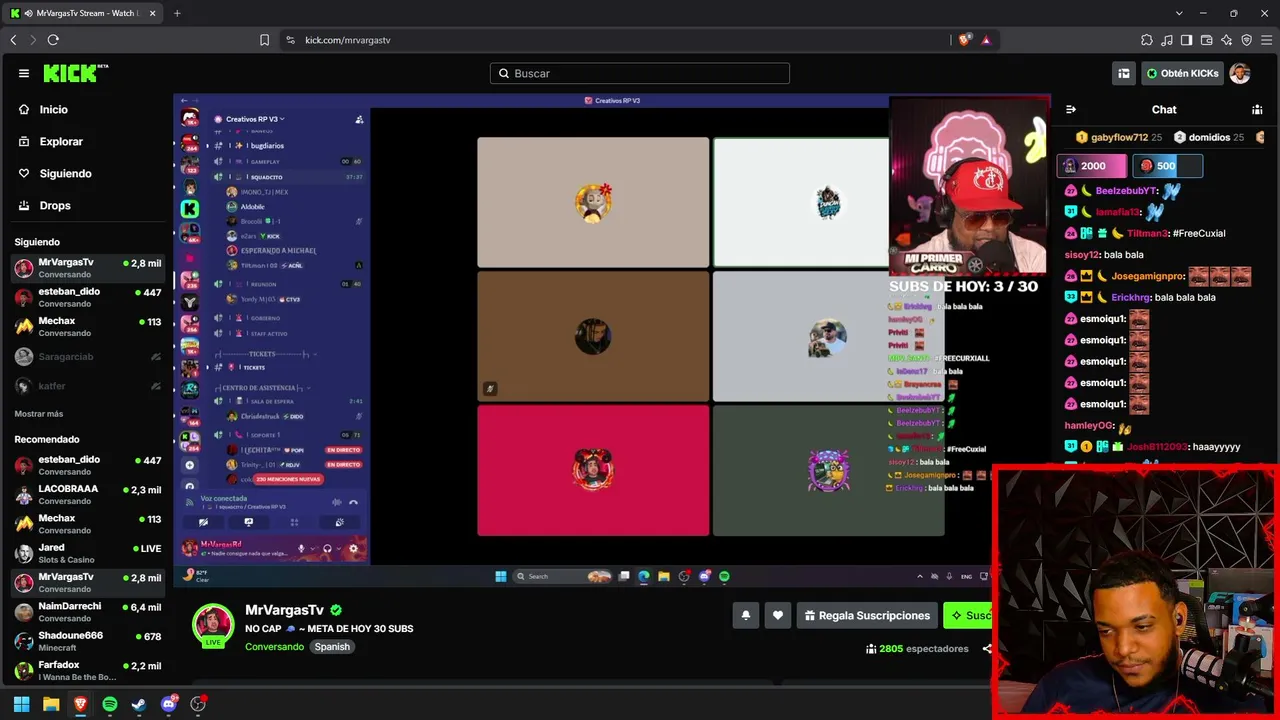Open browser extensions puzzle icon

click(1147, 40)
